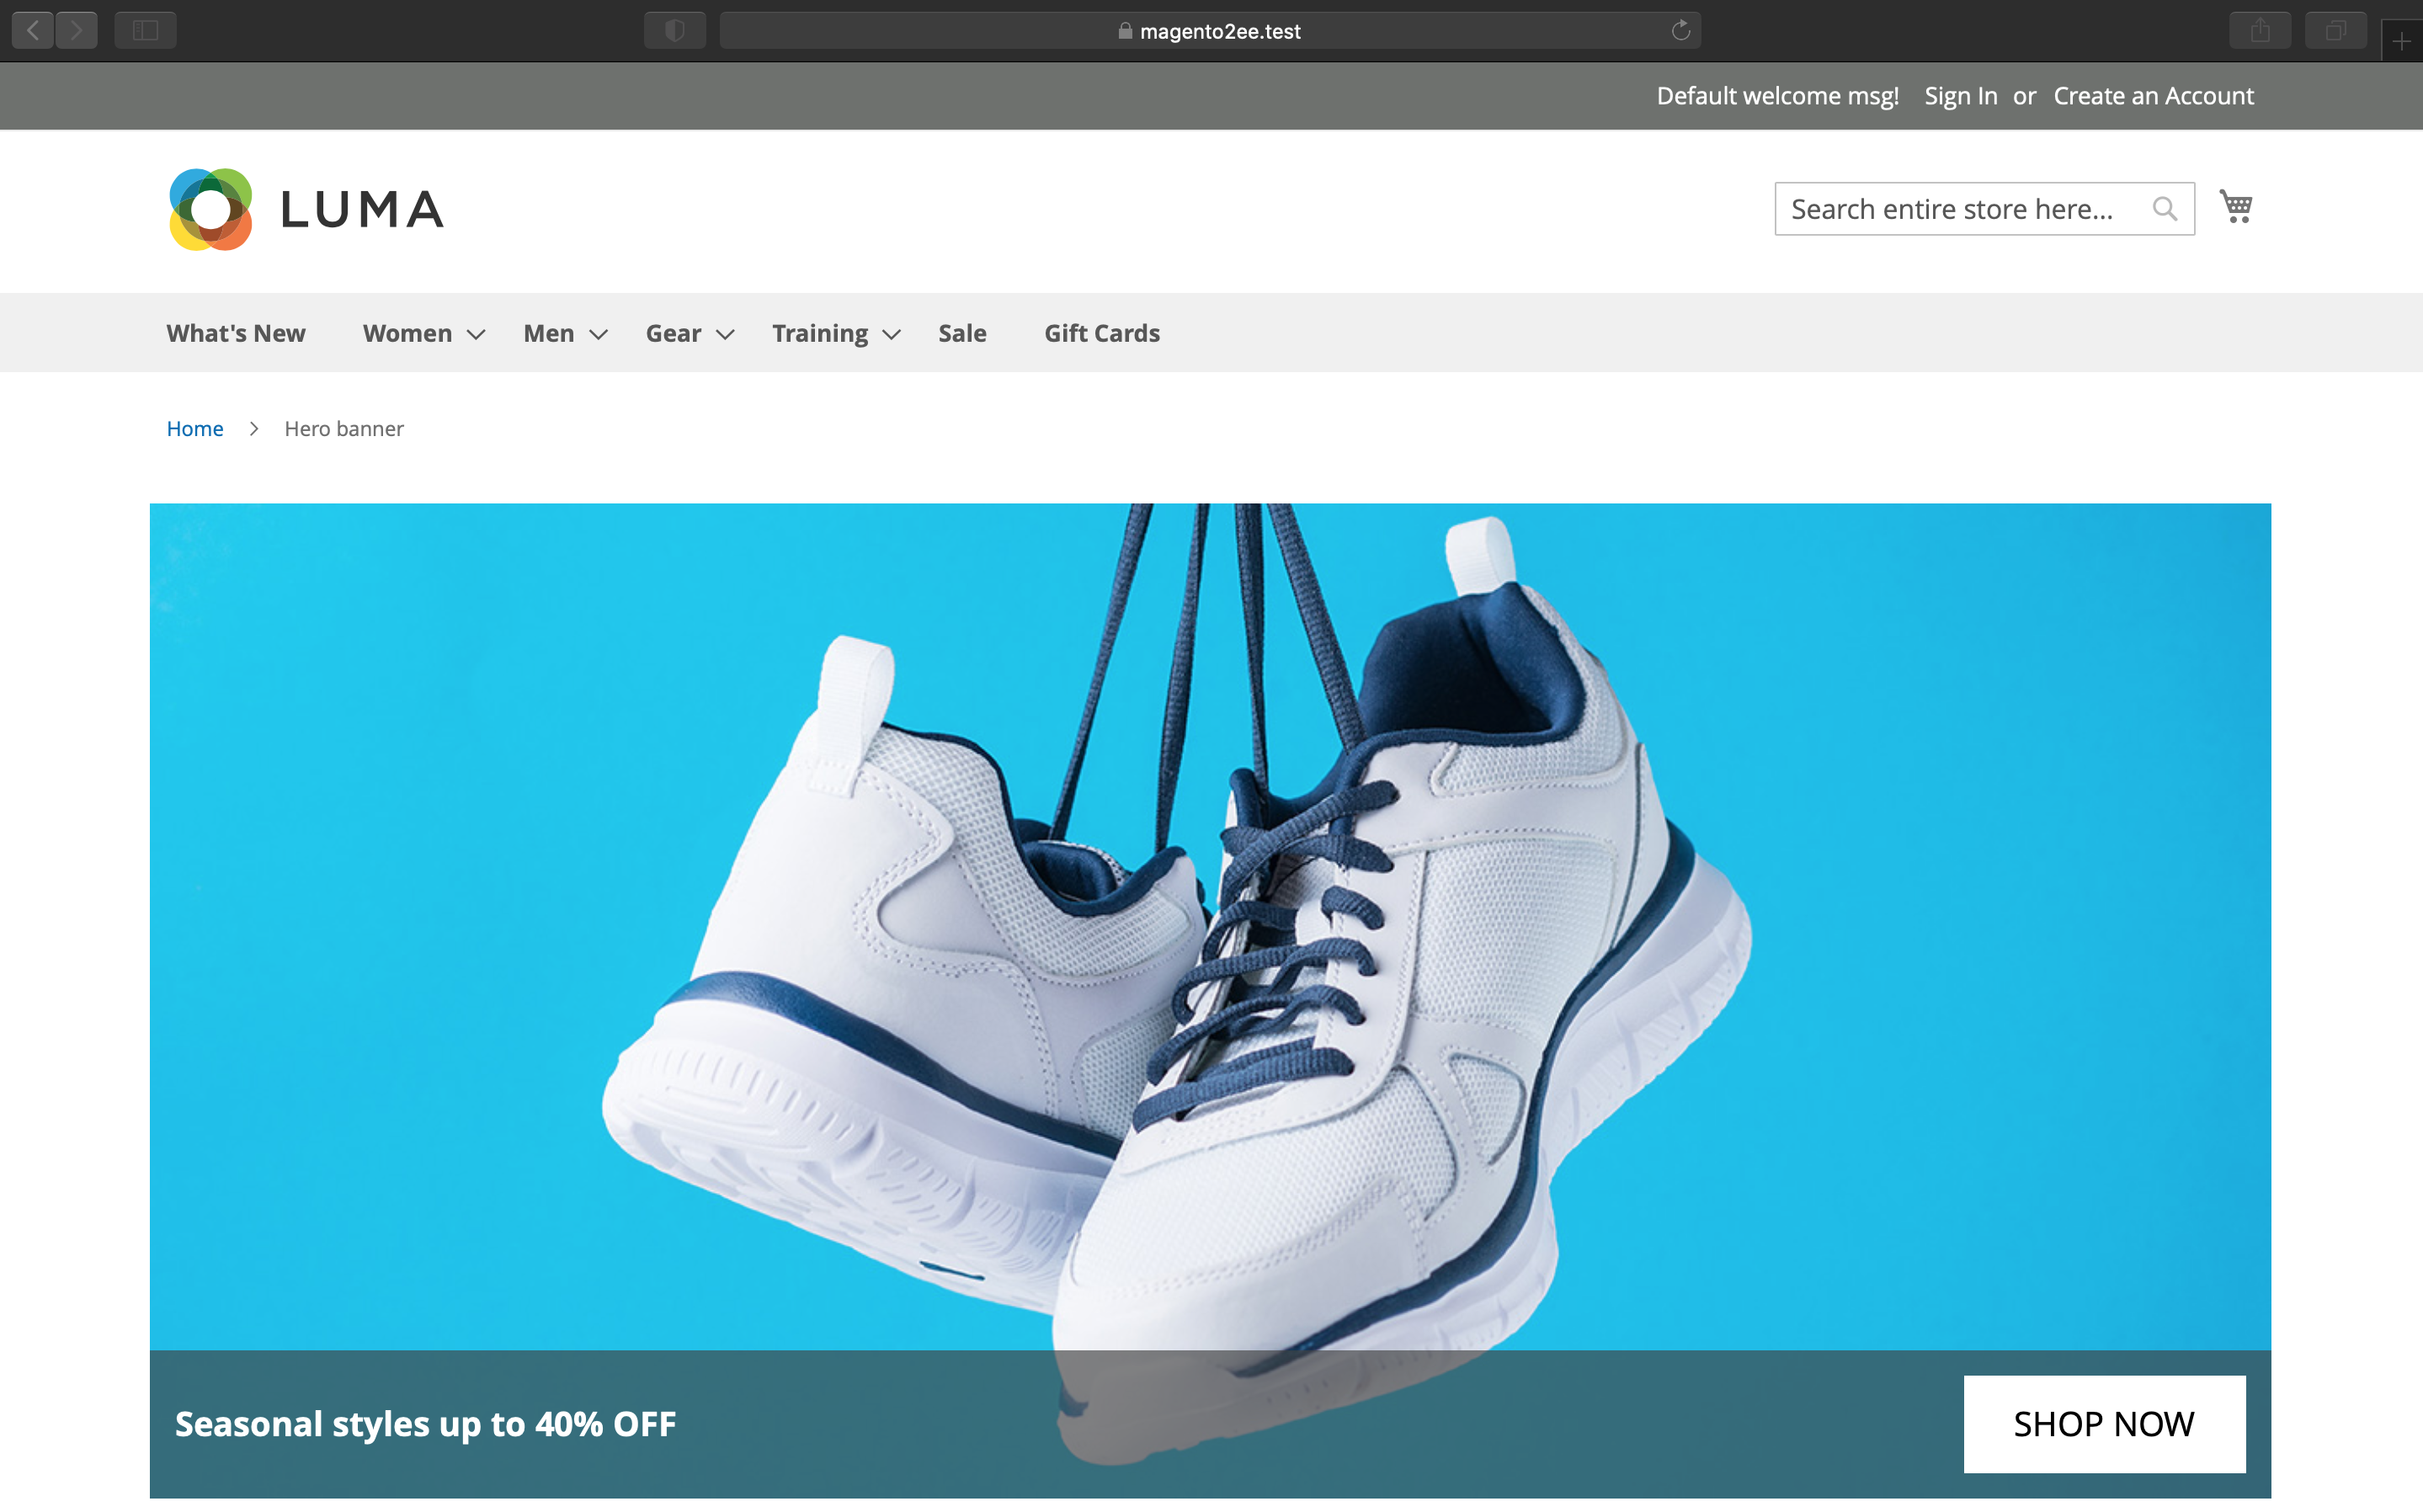Open the privacy shield icon
The width and height of the screenshot is (2423, 1512).
coord(675,30)
